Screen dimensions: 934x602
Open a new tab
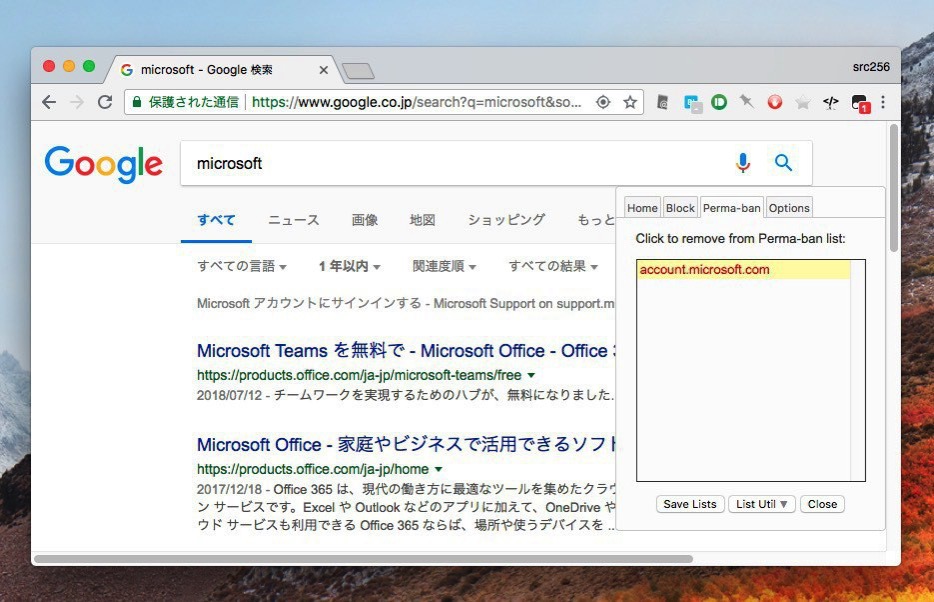click(x=359, y=71)
